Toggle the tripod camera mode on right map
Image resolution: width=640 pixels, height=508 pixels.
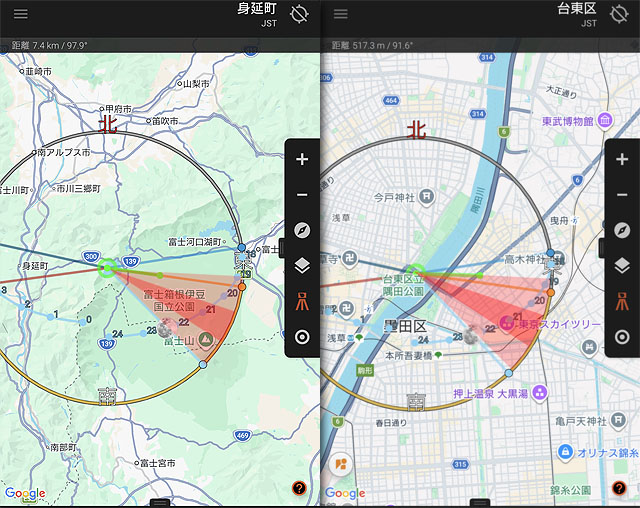click(622, 301)
